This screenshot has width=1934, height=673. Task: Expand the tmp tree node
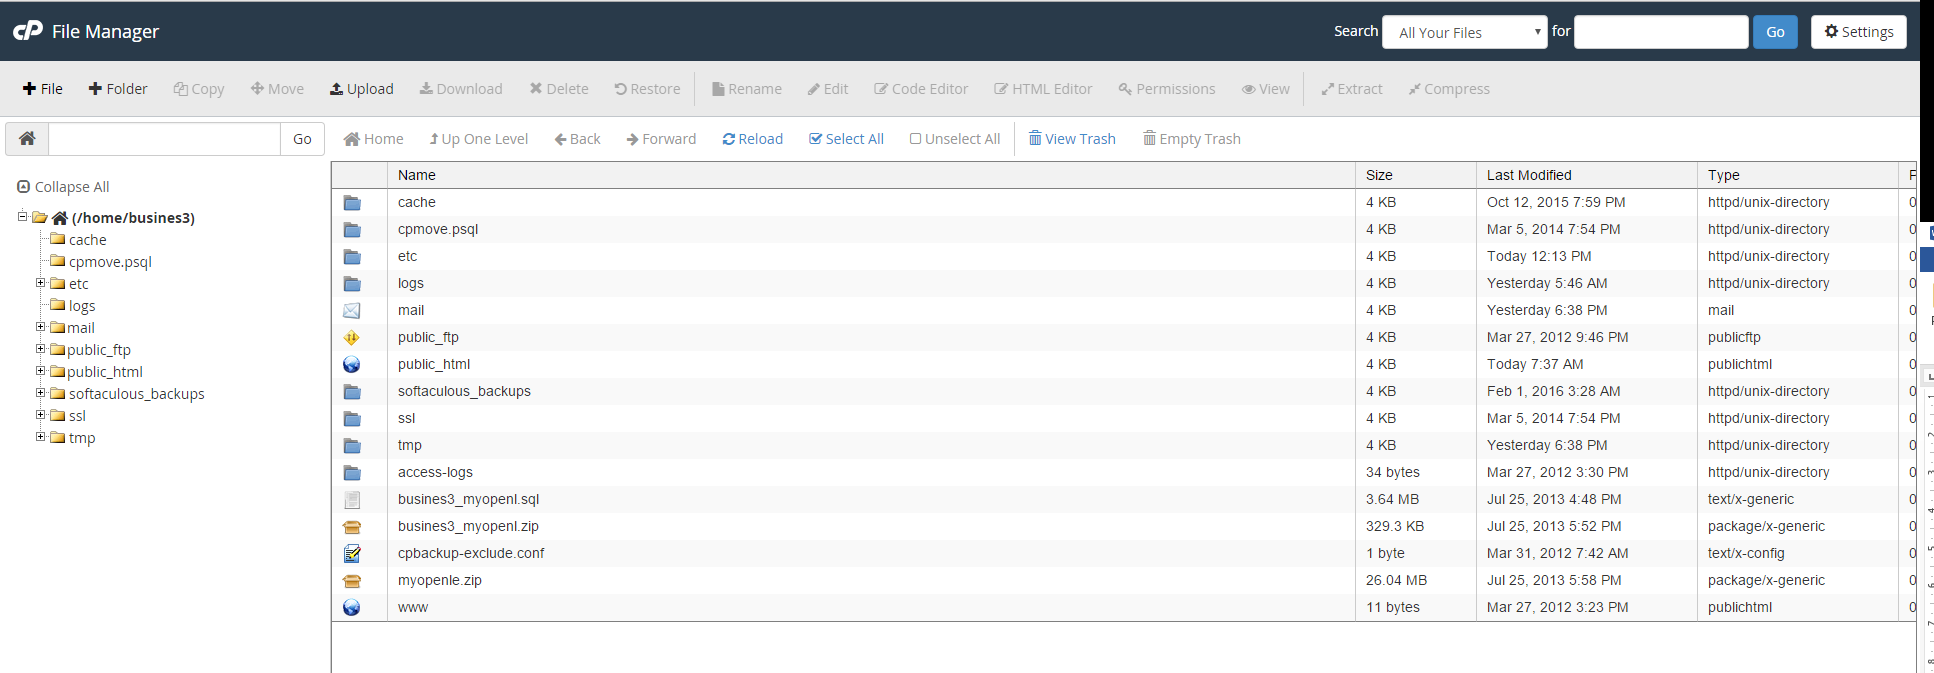[x=41, y=437]
